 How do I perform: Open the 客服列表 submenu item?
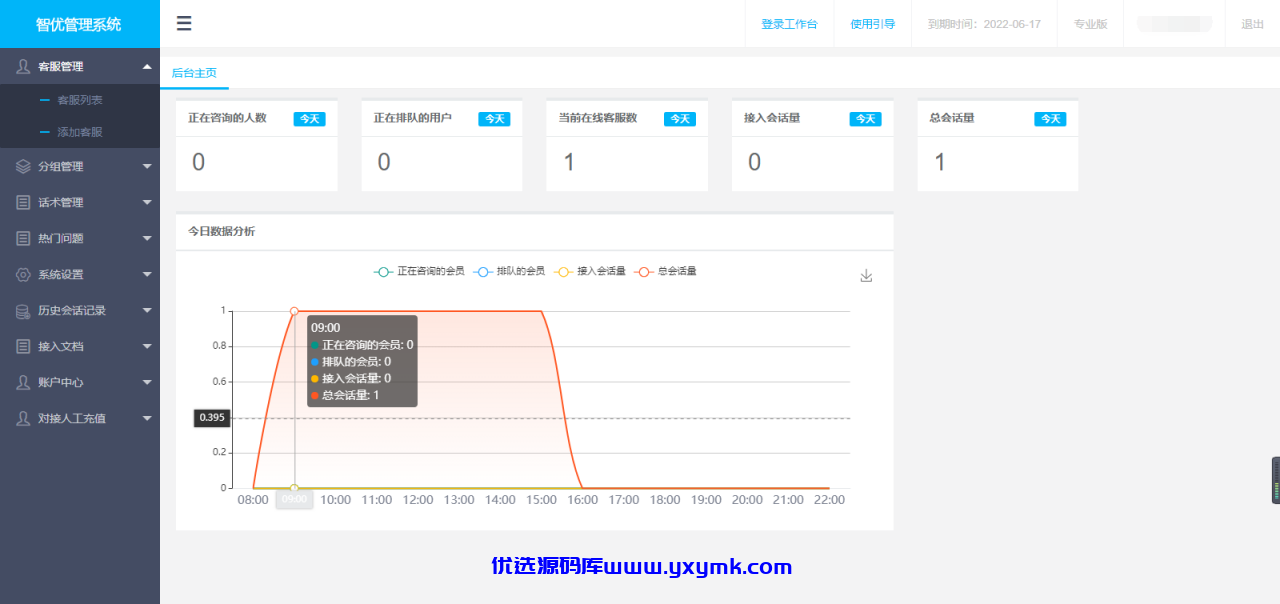click(80, 100)
